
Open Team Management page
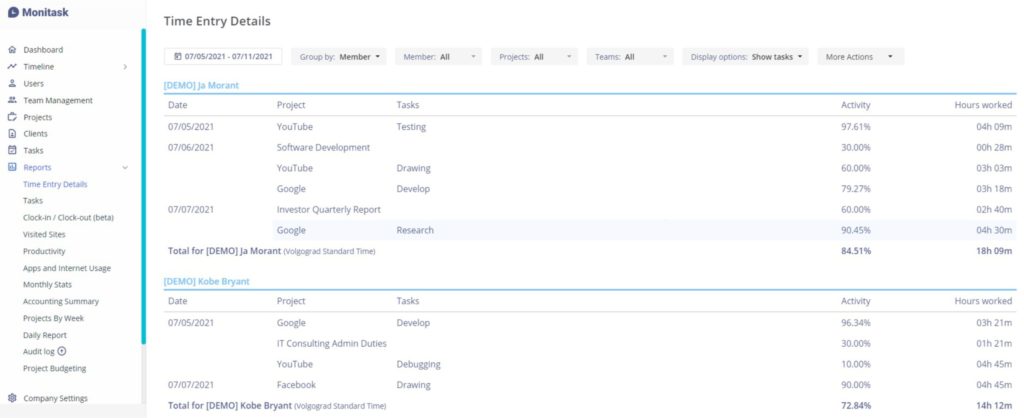58,101
